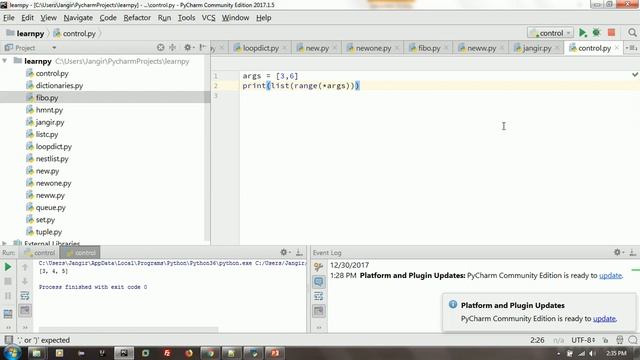Viewport: 640px width, 360px height.
Task: Toggle soft-wrap icon in Run panel
Action: point(25,296)
